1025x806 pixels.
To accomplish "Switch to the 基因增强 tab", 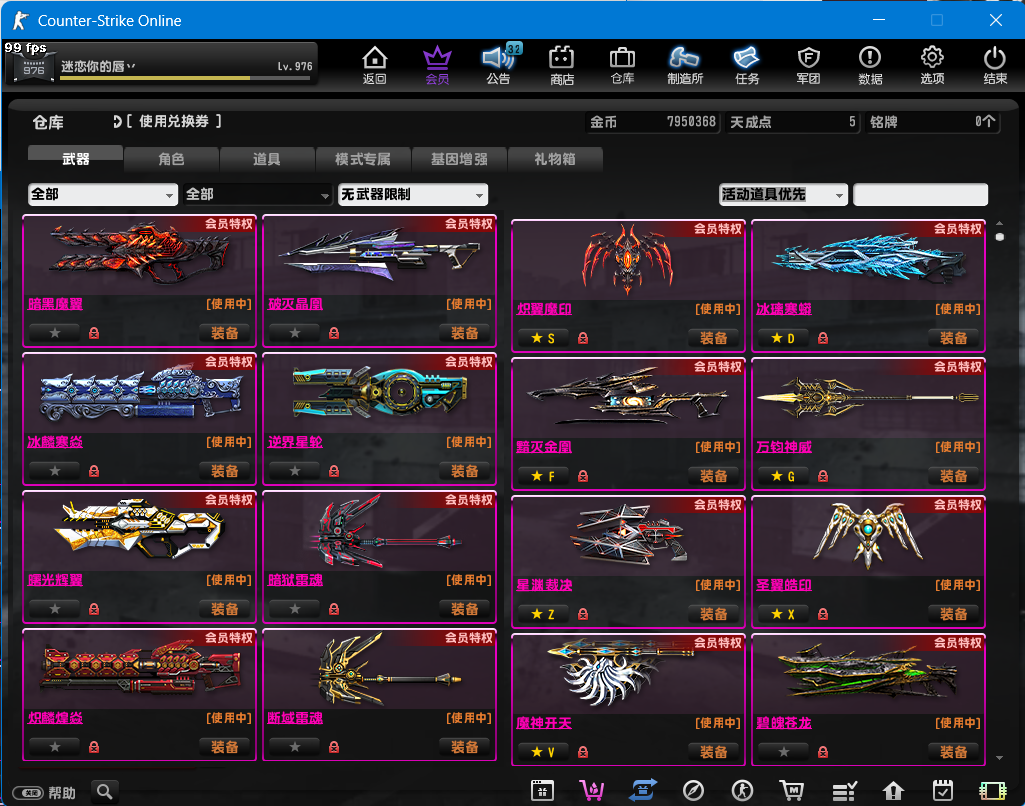I will click(x=459, y=159).
